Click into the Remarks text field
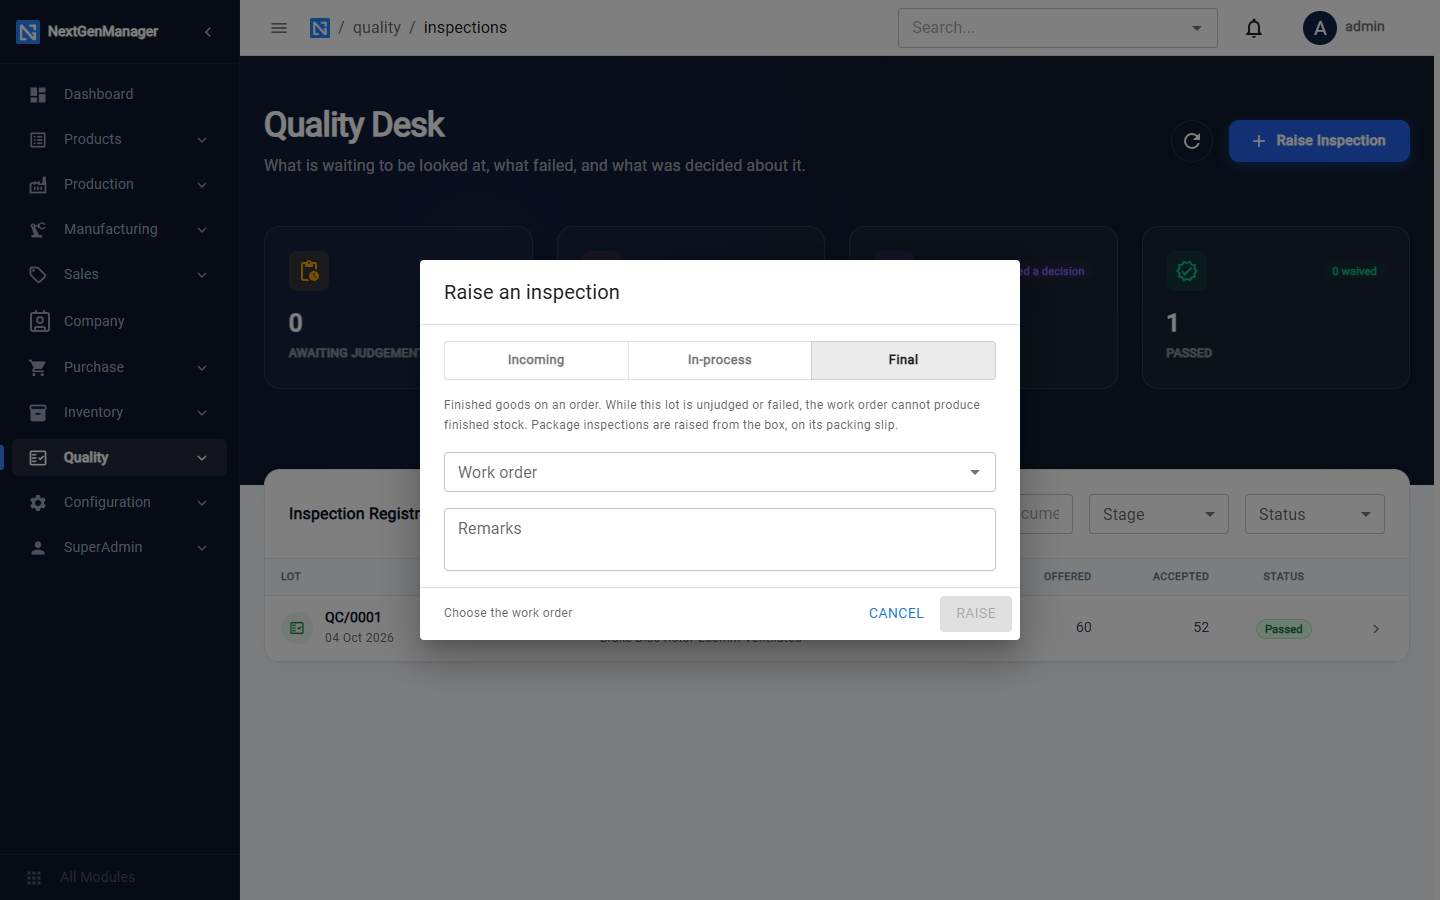 720,540
